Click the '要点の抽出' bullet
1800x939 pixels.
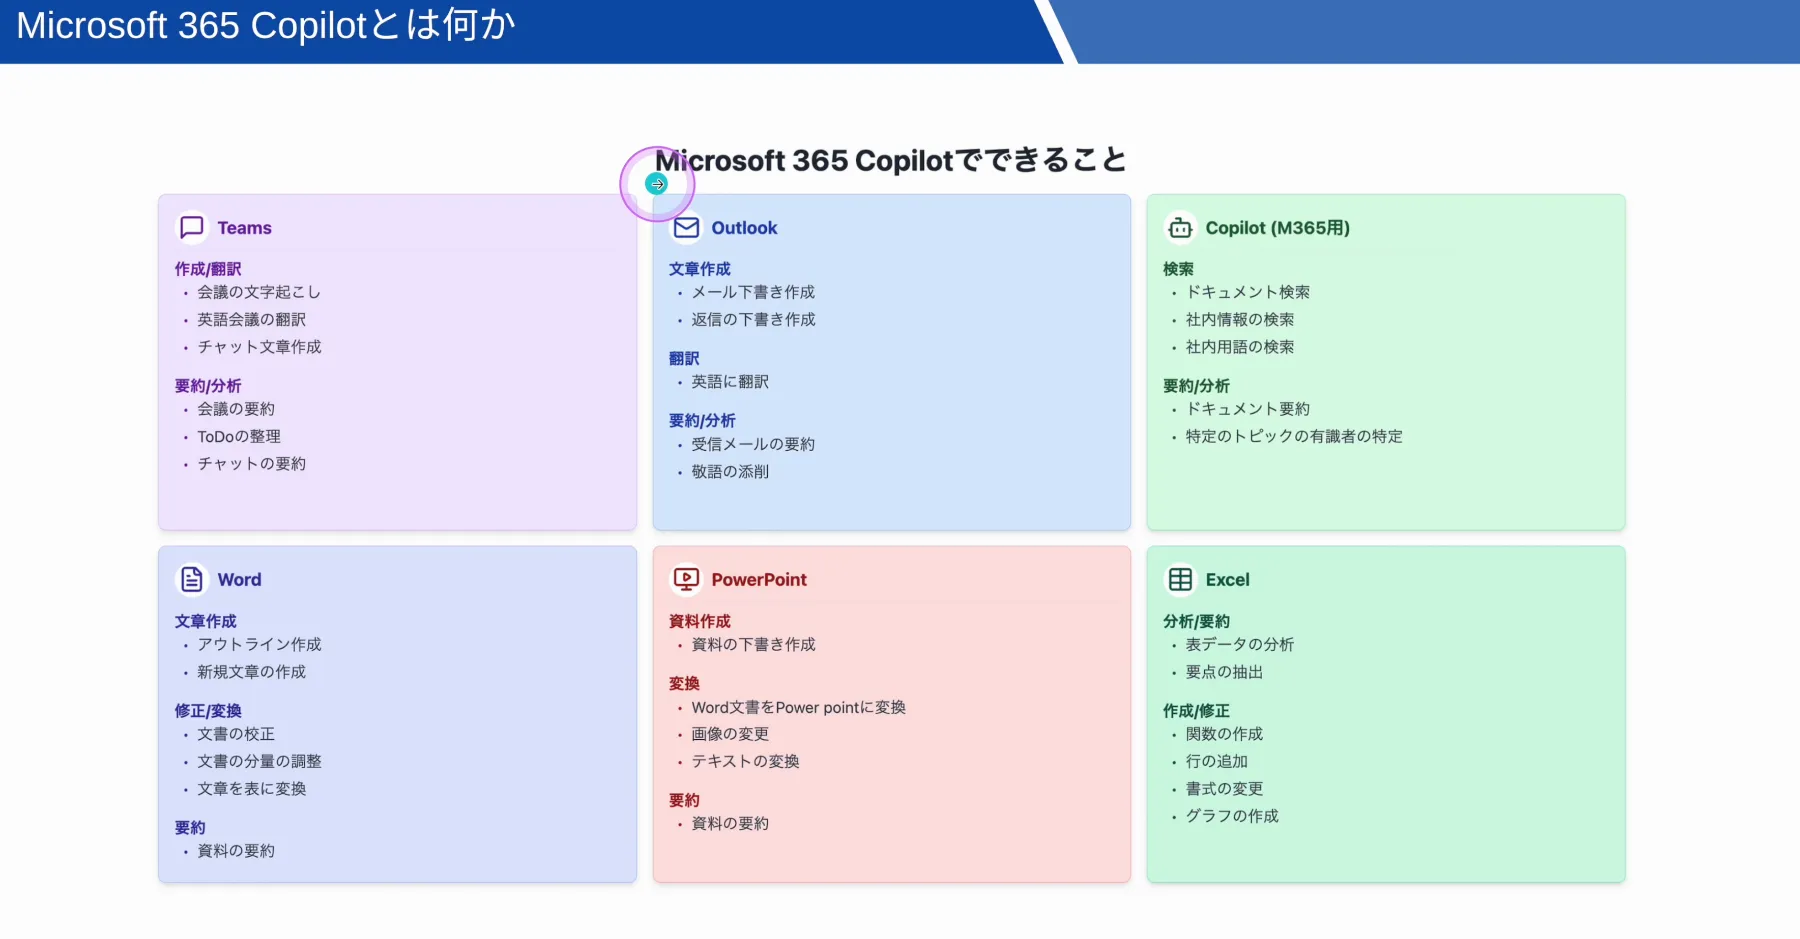(1225, 672)
